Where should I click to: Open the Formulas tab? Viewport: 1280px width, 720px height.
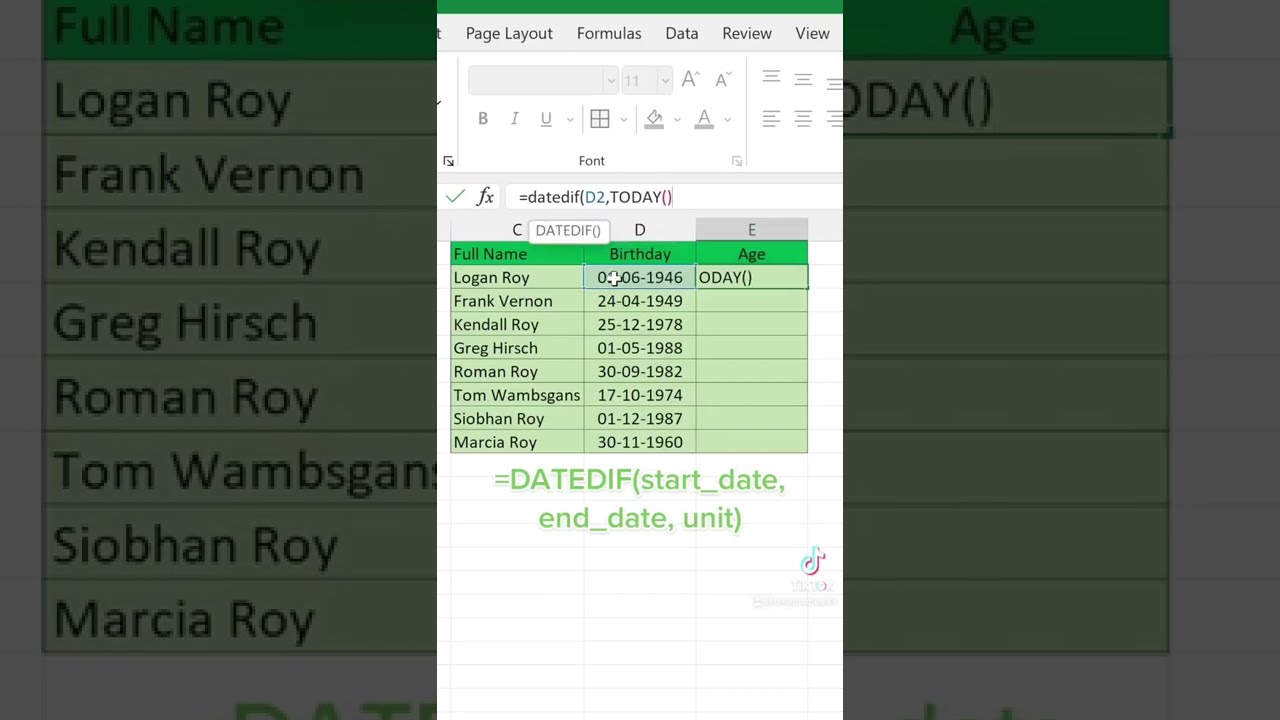pyautogui.click(x=609, y=33)
